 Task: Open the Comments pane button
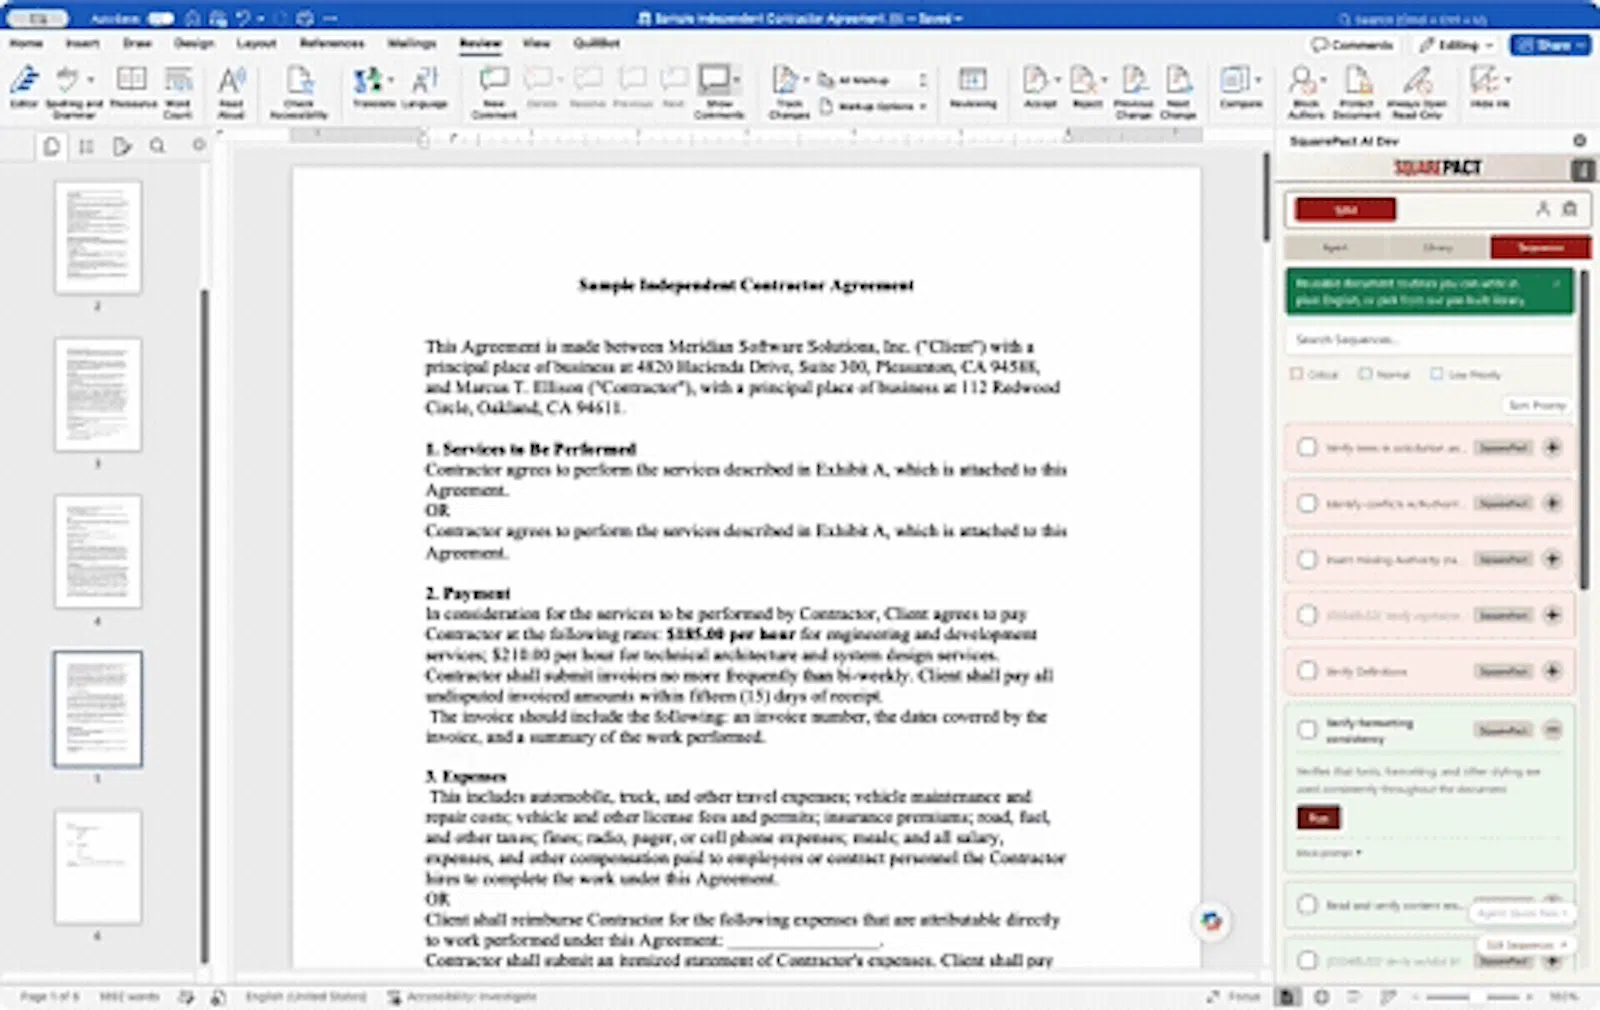1351,45
